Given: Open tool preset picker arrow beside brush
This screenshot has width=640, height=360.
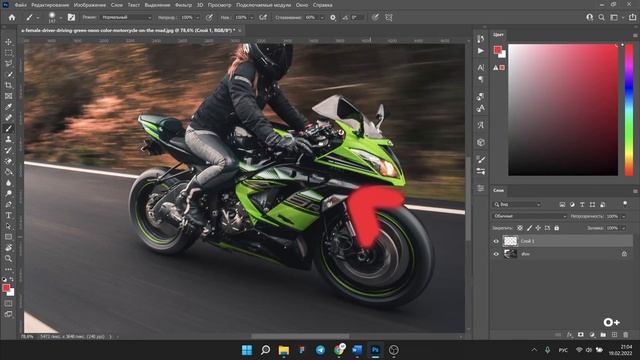Looking at the screenshot, I should click(38, 18).
